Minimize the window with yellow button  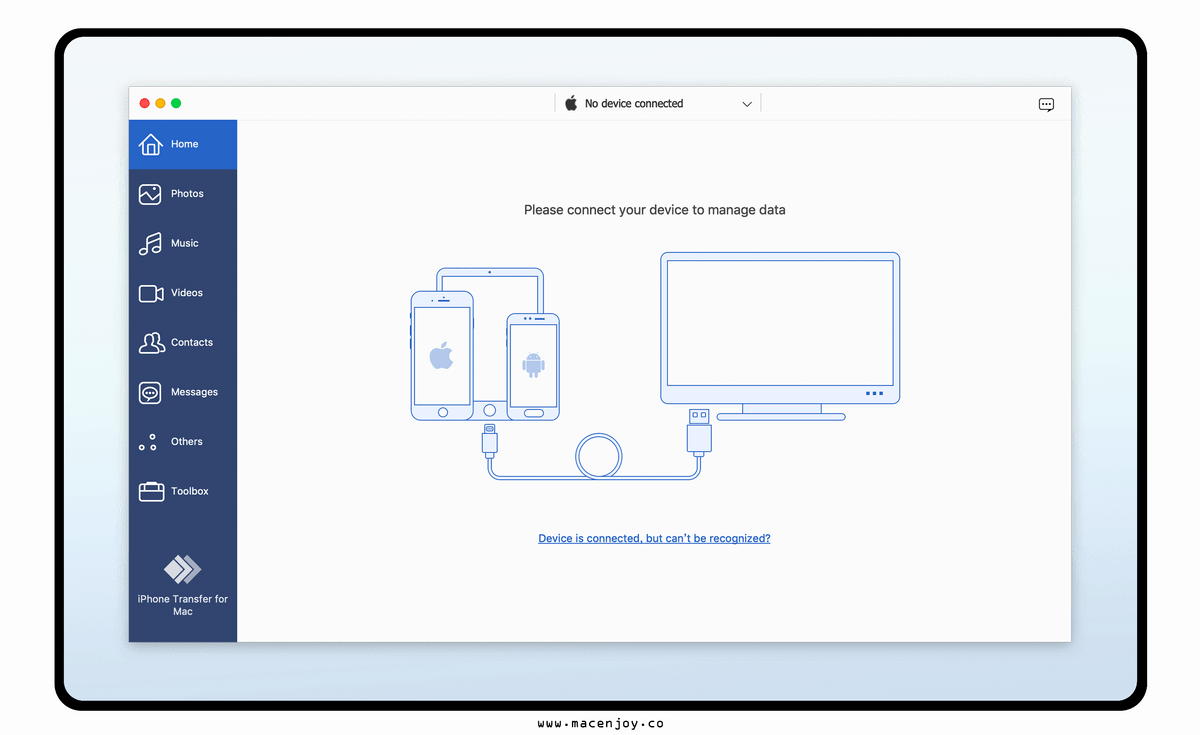(160, 103)
